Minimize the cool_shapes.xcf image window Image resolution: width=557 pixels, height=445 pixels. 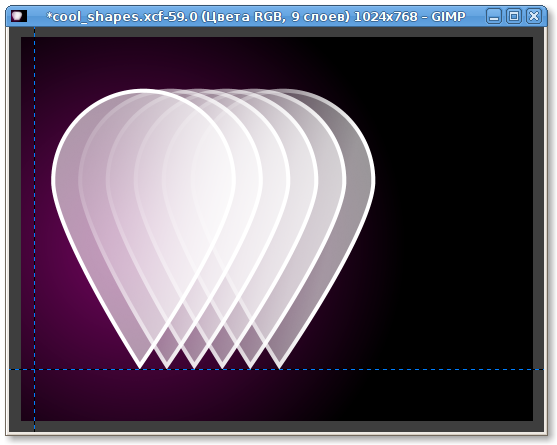[x=493, y=17]
